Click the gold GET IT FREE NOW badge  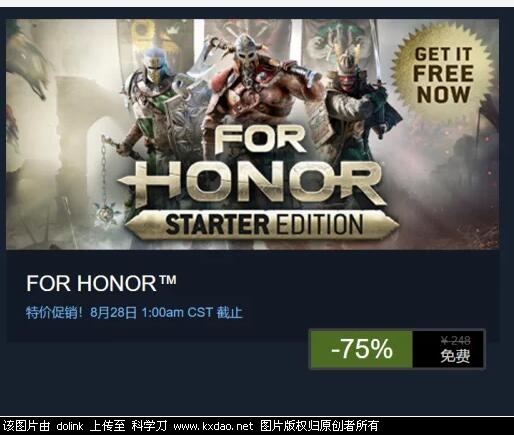pyautogui.click(x=443, y=75)
